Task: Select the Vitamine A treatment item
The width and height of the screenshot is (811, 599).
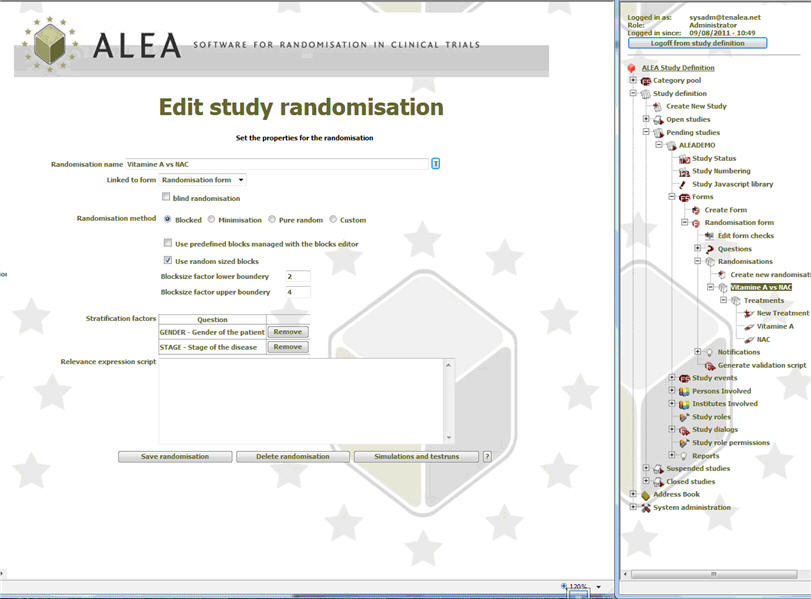Action: point(775,326)
